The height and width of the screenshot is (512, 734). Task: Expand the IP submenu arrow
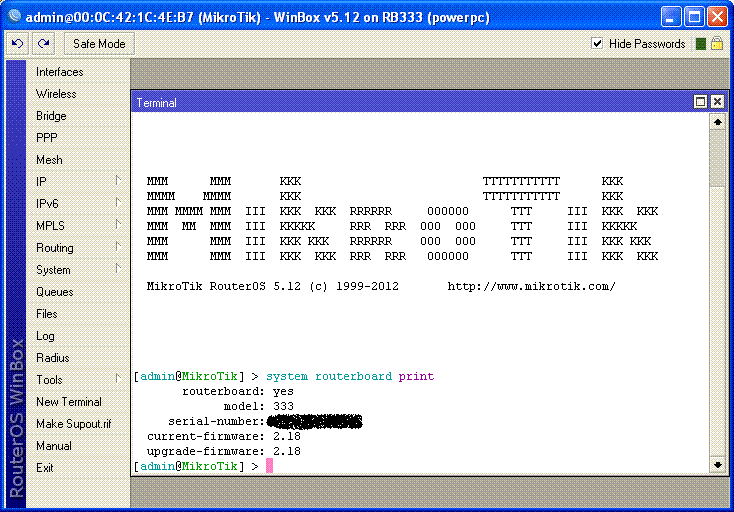tap(118, 181)
